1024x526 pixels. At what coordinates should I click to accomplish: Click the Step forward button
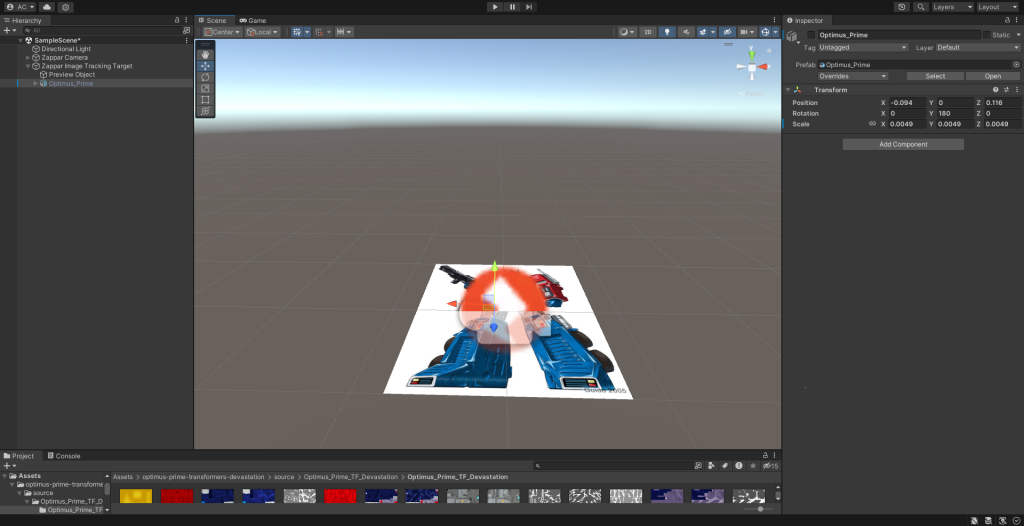coord(529,7)
